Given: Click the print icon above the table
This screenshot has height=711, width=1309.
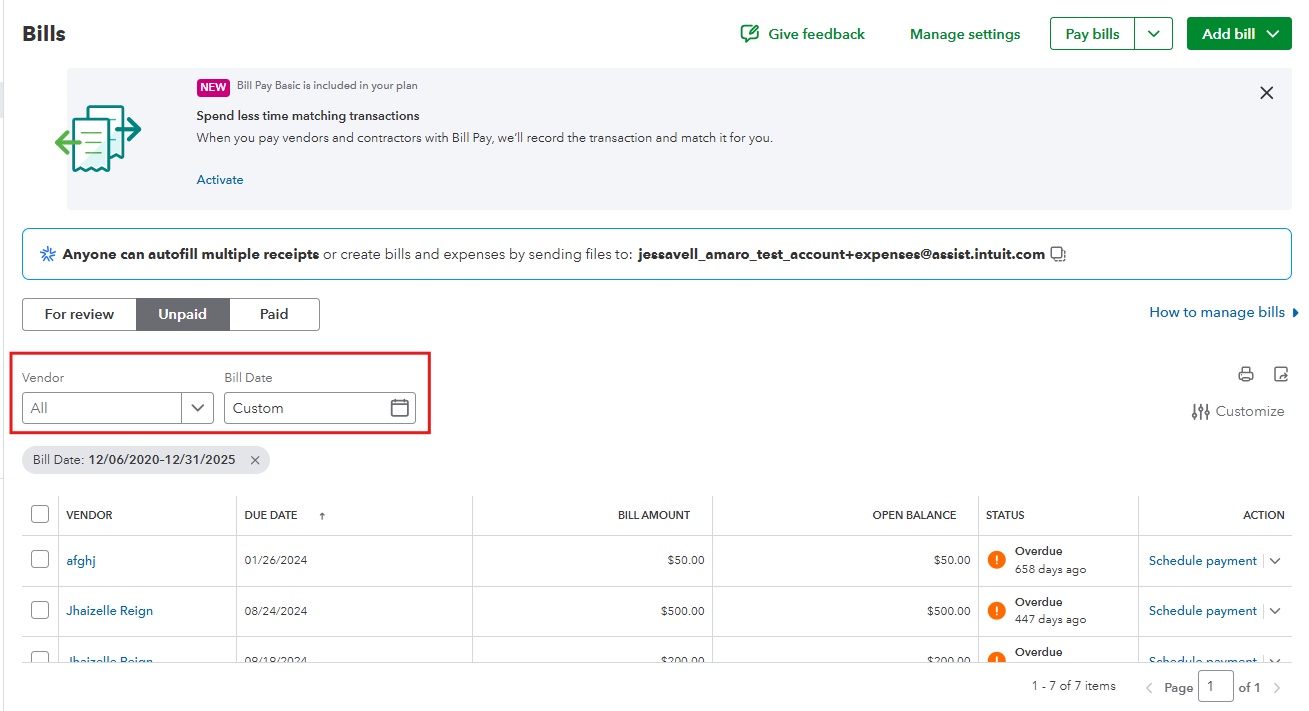Looking at the screenshot, I should pos(1245,374).
